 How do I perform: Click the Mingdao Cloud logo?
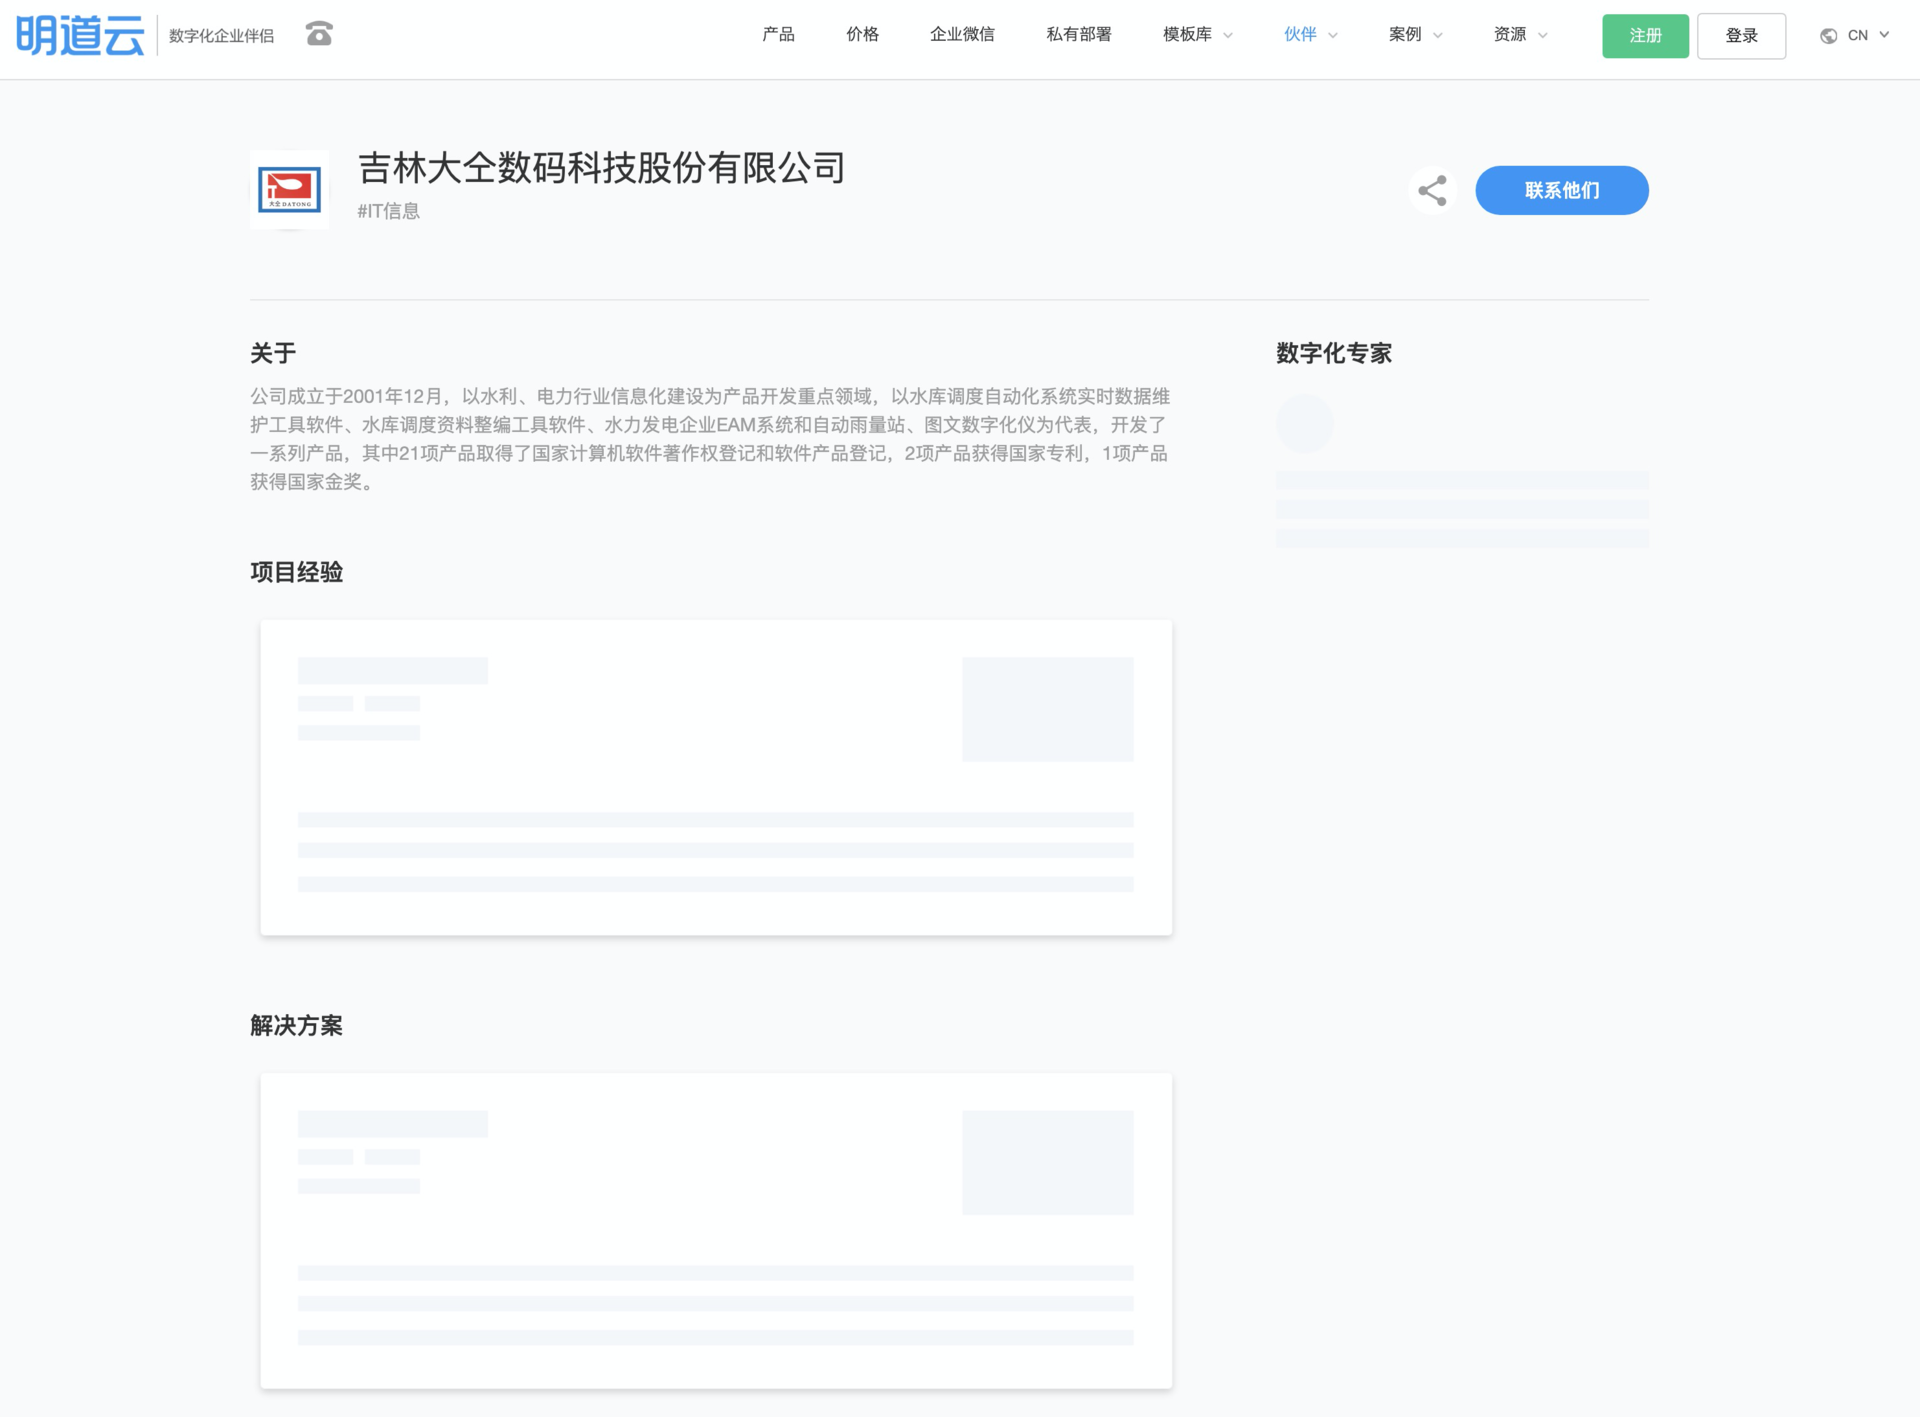pyautogui.click(x=80, y=35)
